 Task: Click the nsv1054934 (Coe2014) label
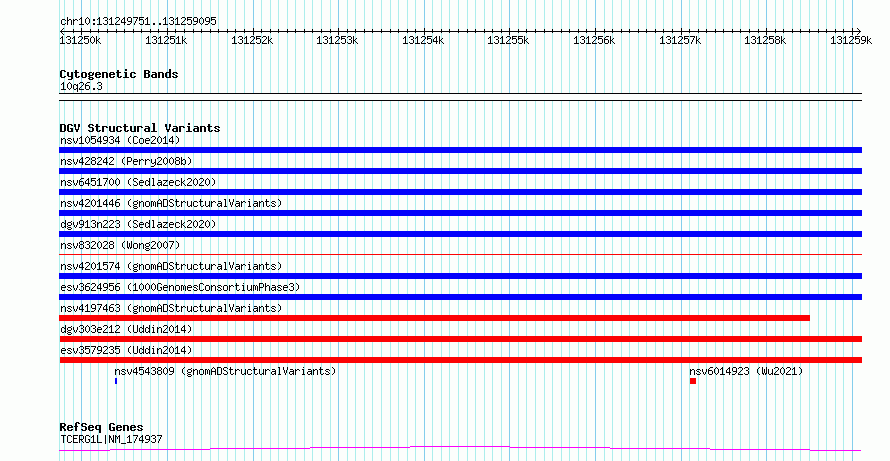click(120, 140)
